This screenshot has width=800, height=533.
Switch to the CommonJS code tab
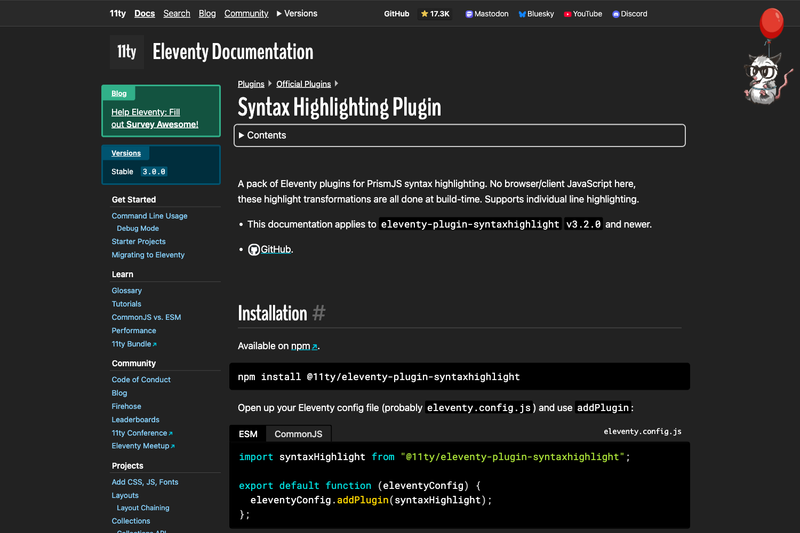tap(298, 434)
